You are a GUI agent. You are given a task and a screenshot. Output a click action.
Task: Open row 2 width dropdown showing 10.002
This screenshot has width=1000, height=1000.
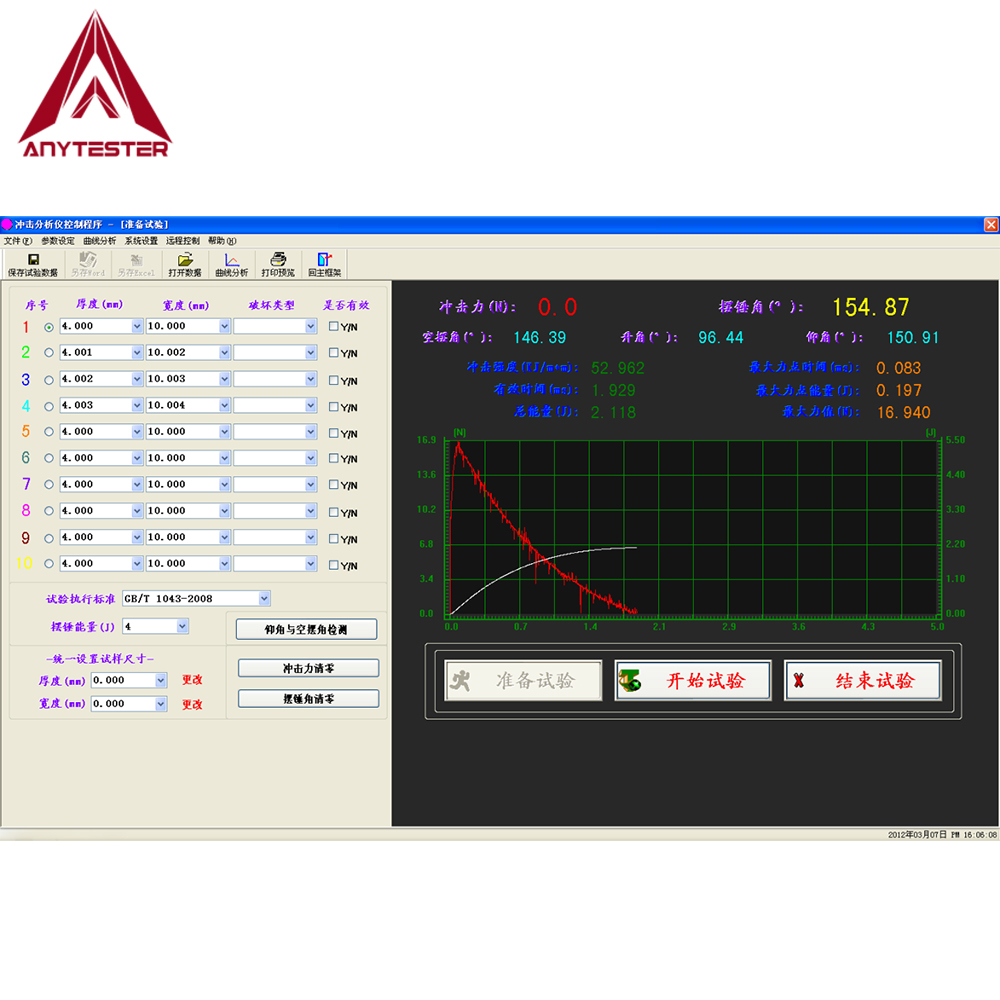coord(224,353)
